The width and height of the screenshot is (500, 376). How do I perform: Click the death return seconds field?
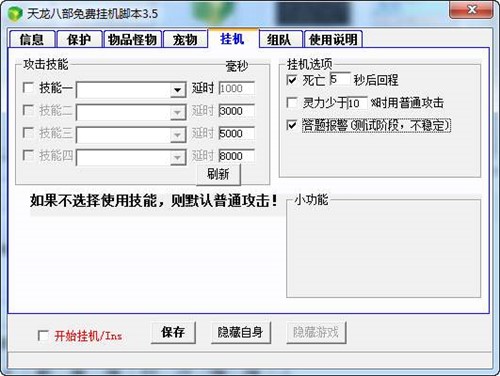(340, 79)
